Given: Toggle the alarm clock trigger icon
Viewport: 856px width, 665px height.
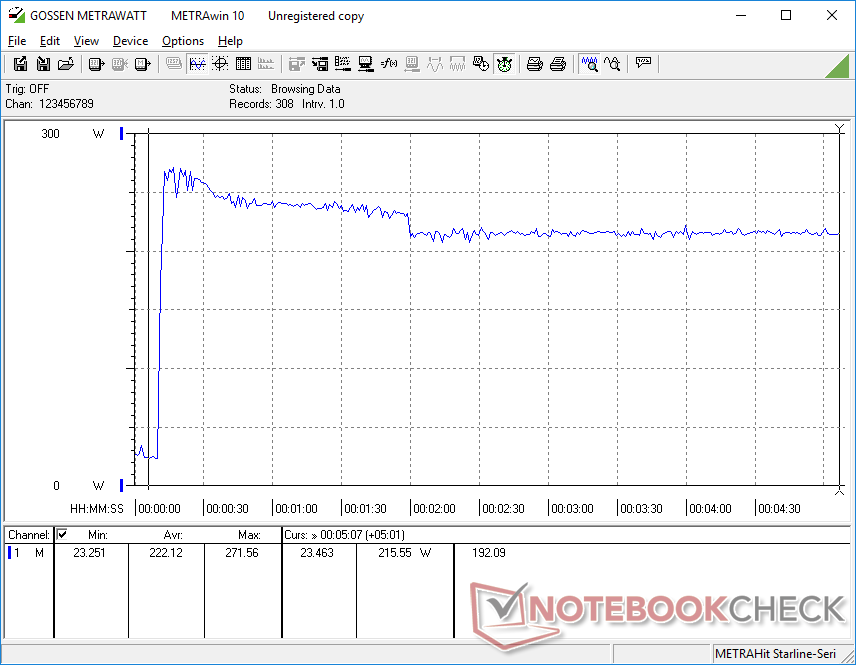Looking at the screenshot, I should 504,64.
